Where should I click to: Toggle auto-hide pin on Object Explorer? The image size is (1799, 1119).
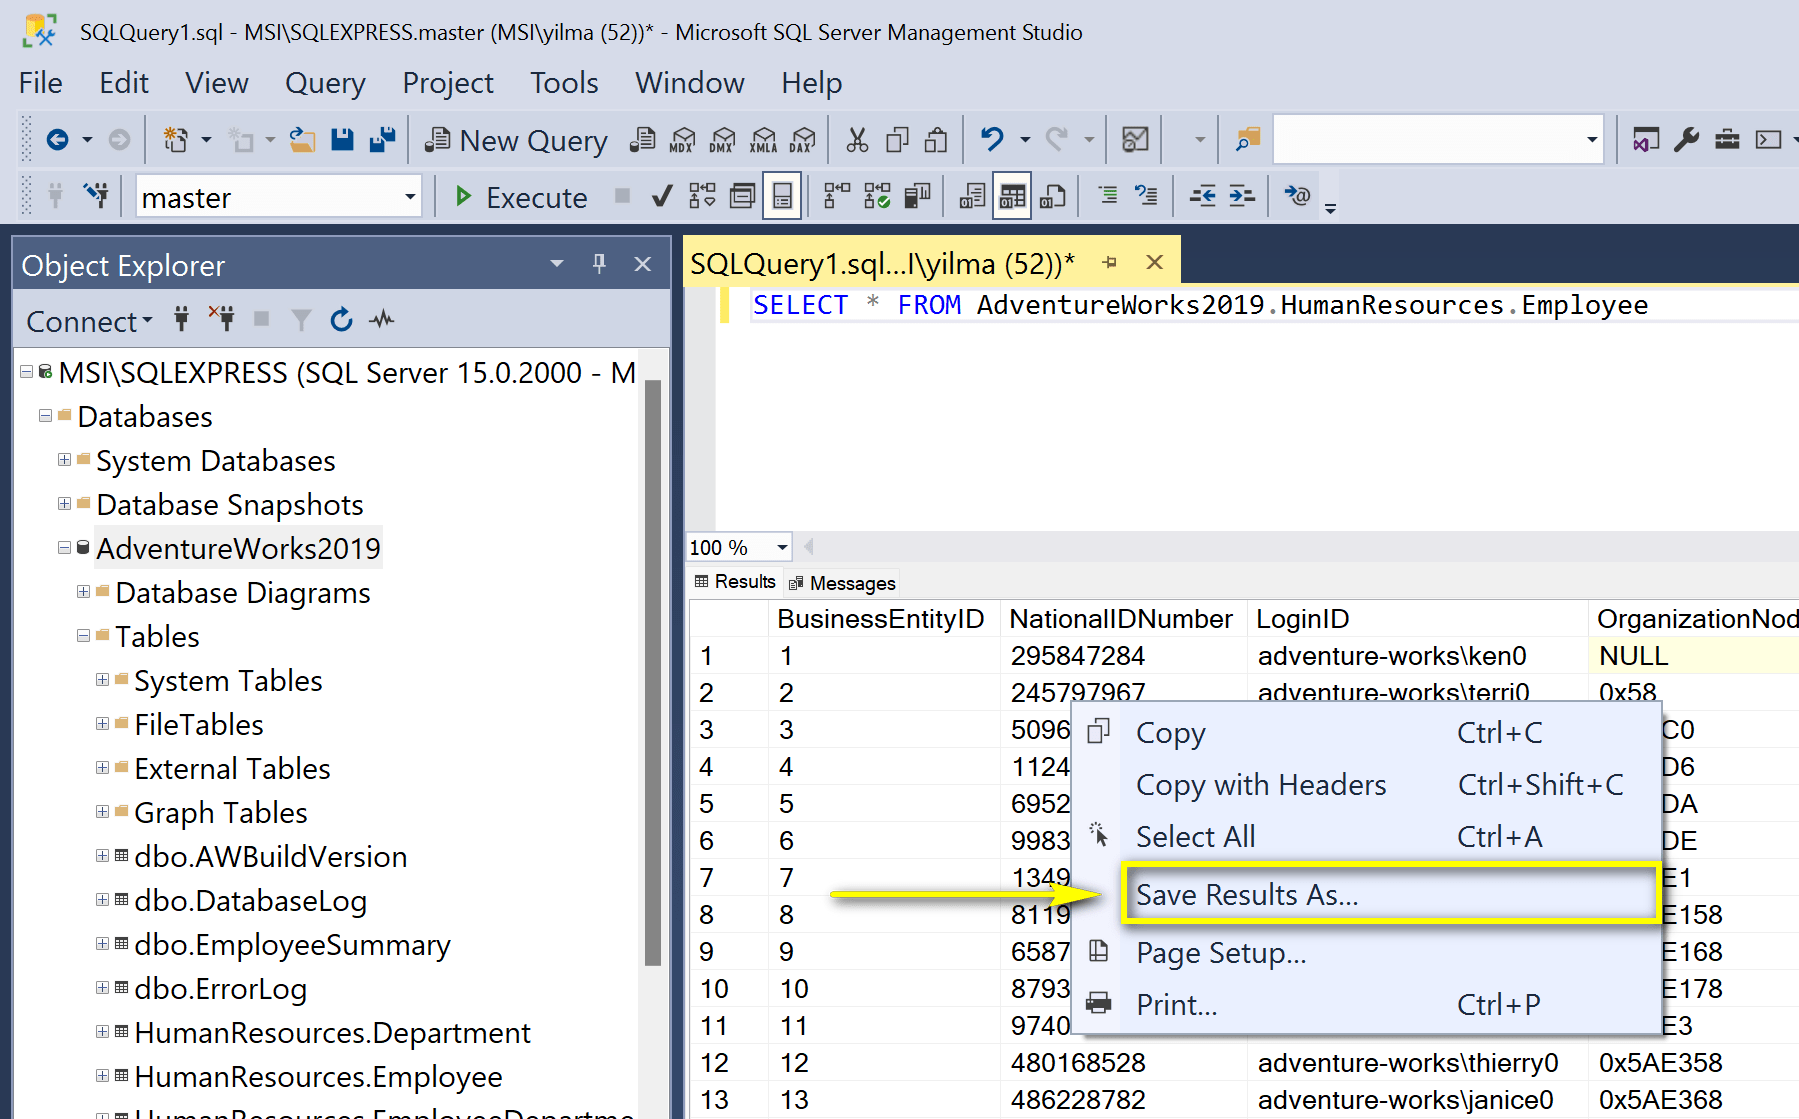pyautogui.click(x=599, y=264)
